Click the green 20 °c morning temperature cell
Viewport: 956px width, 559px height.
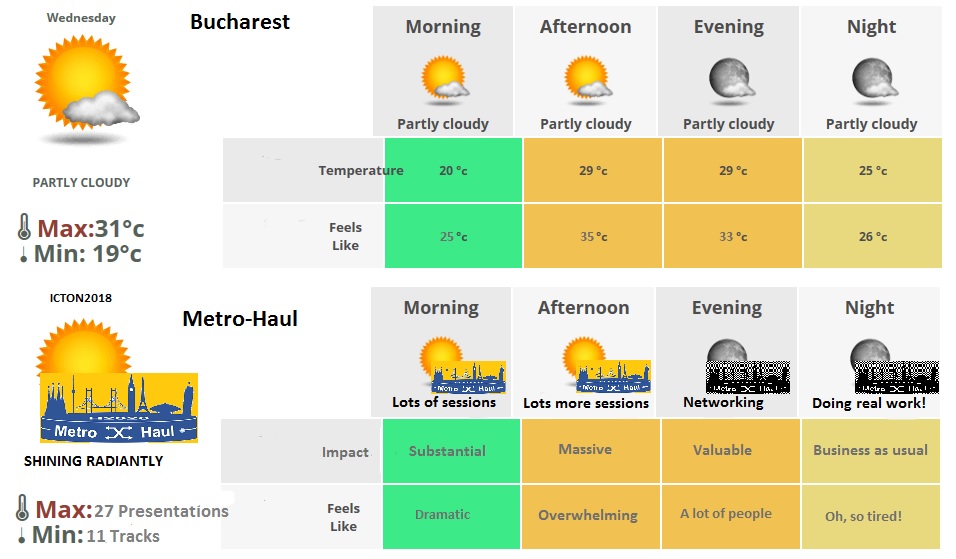(x=453, y=171)
